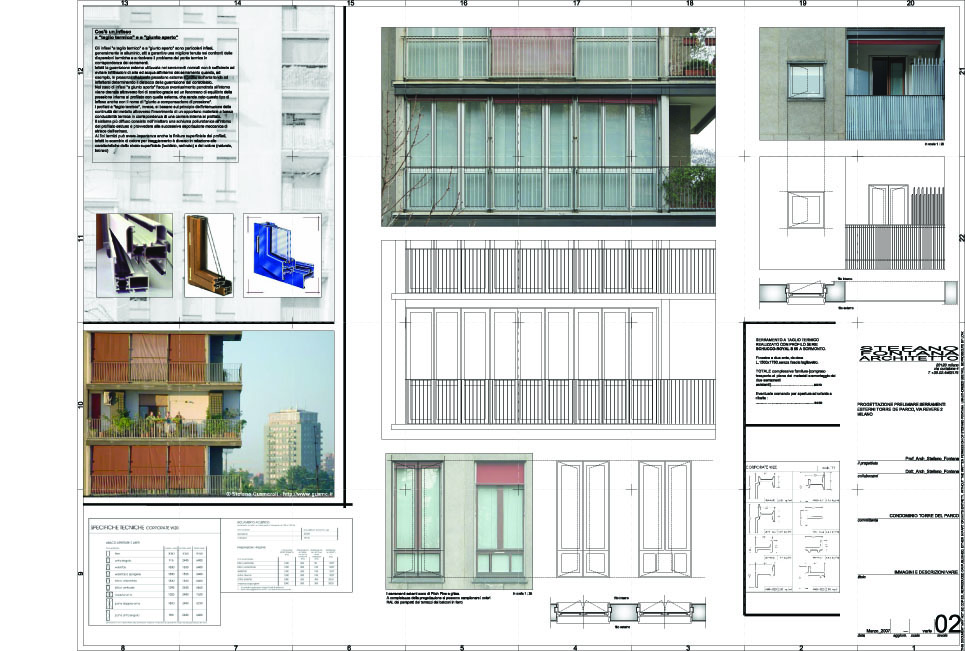Click the double French door elevation drawing
Screen dimensions: 965x651
click(x=623, y=518)
